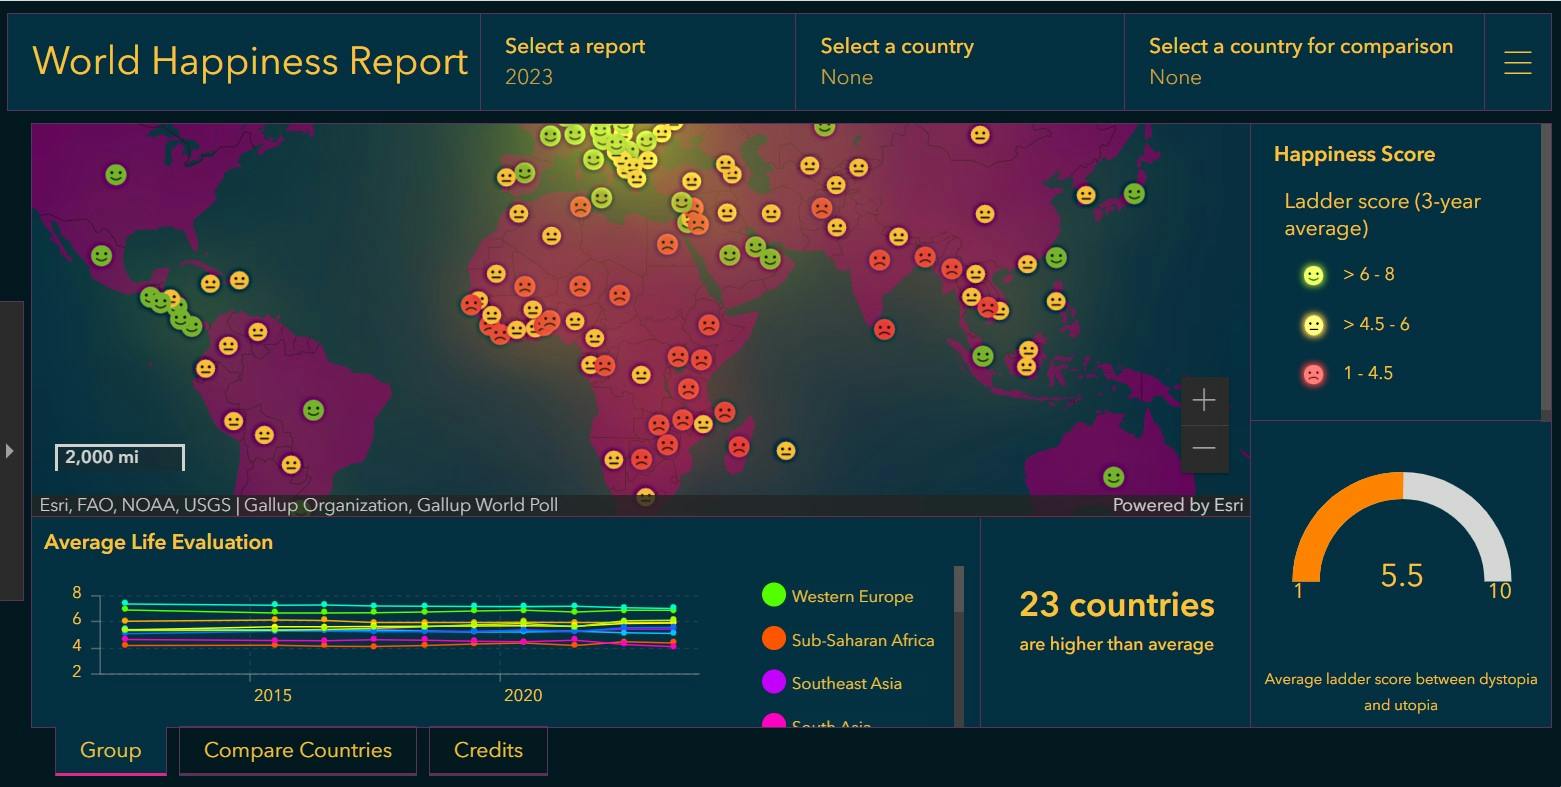Screen dimensions: 1561x787
Task: Click the "World Happiness Report" title
Action: (x=250, y=61)
